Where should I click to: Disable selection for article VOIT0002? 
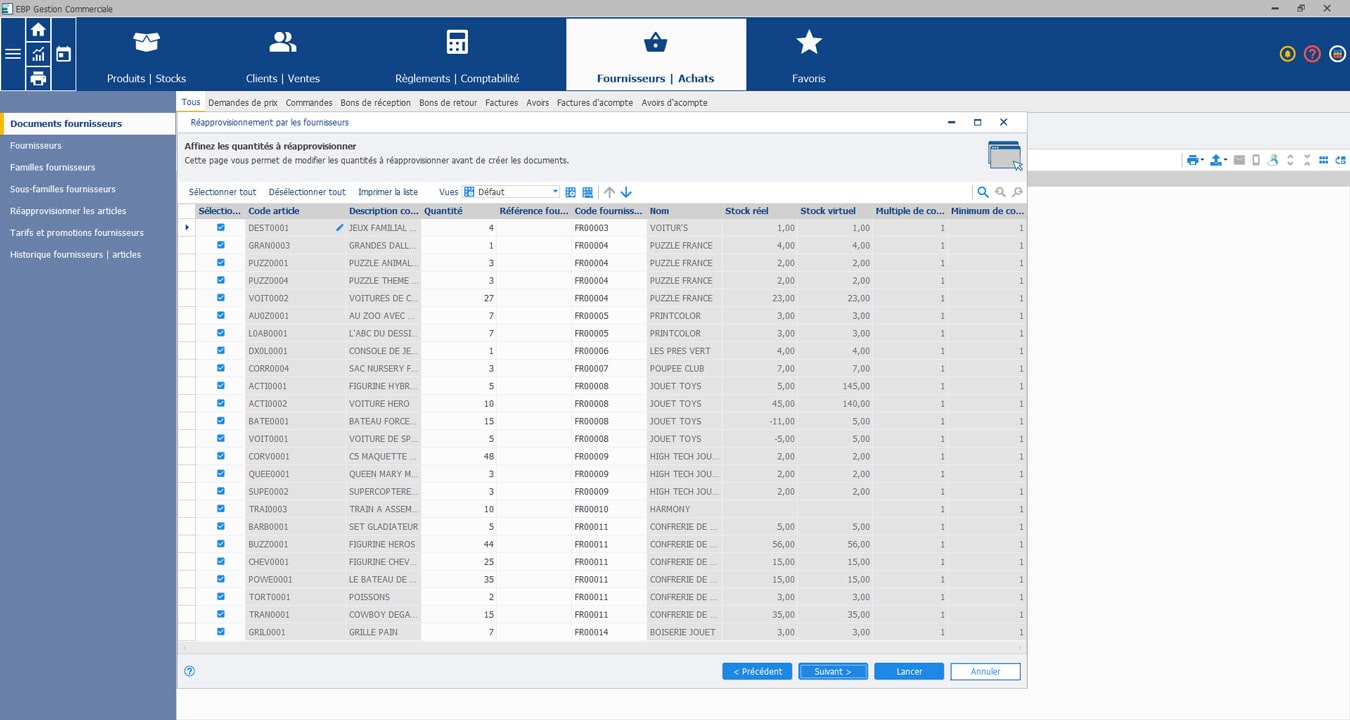[x=222, y=298]
